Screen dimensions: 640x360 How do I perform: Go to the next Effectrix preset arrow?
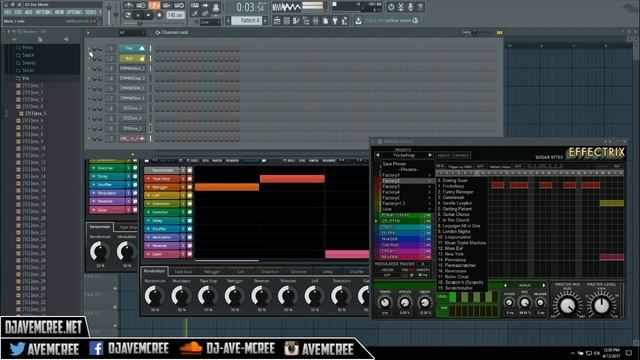(430, 156)
